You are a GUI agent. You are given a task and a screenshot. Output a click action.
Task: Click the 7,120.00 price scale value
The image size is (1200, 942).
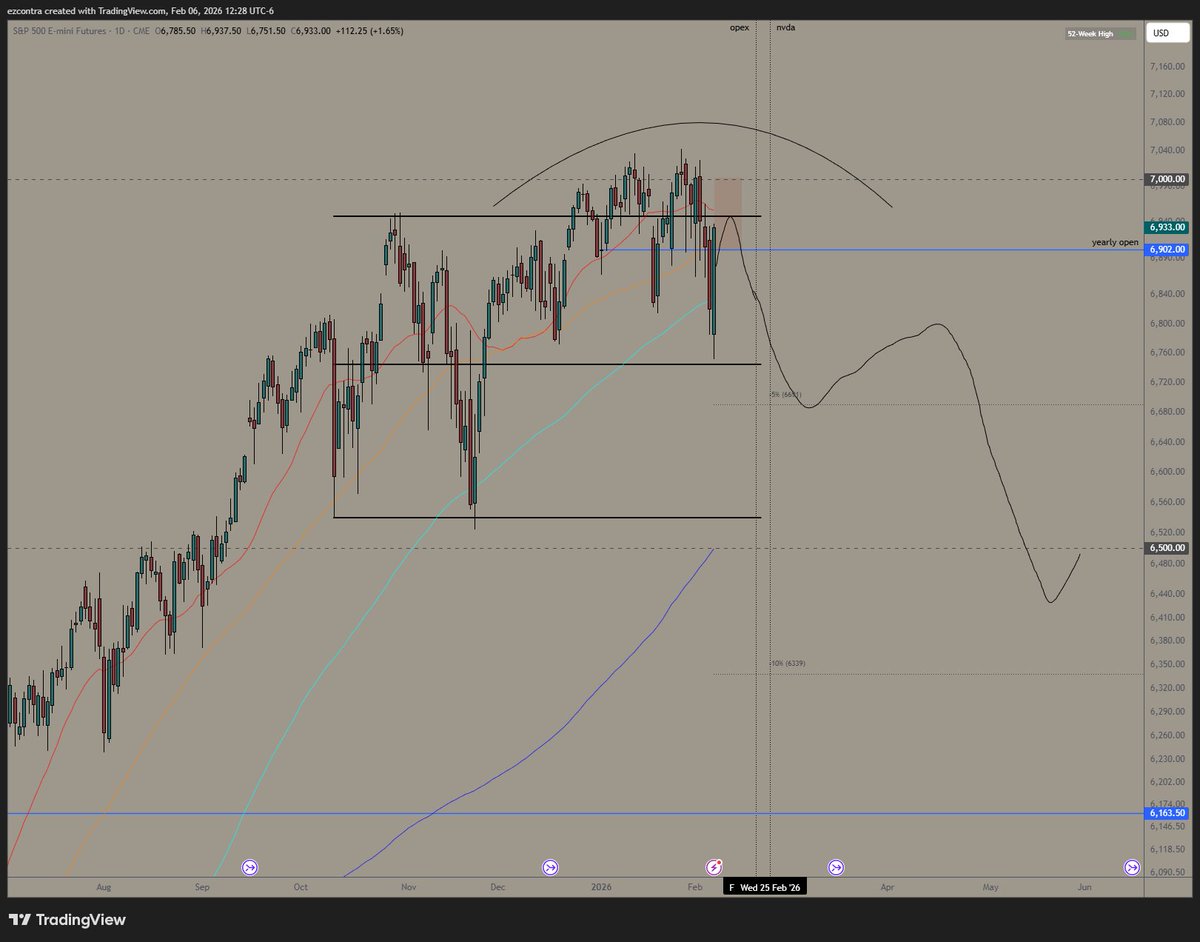point(1166,94)
